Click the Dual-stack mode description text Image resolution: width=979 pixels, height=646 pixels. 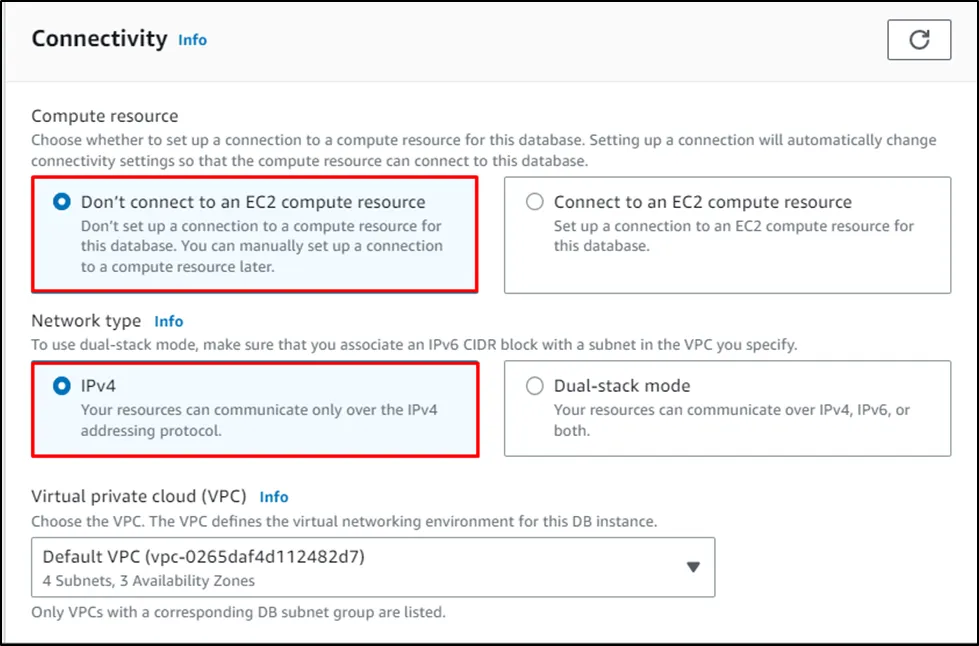point(731,420)
